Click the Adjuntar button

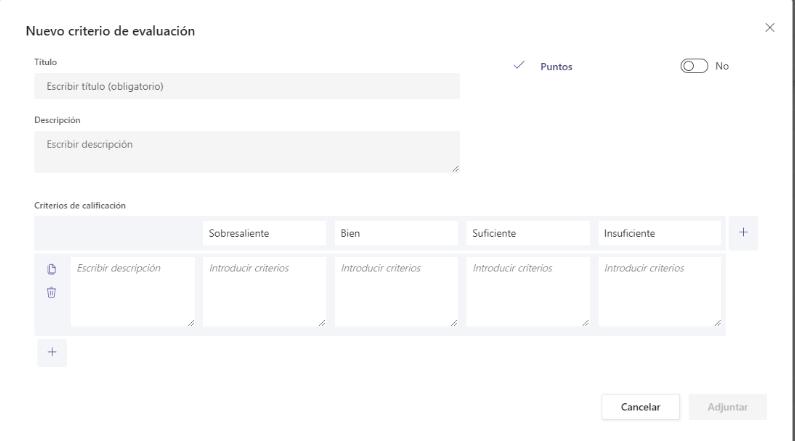click(728, 407)
